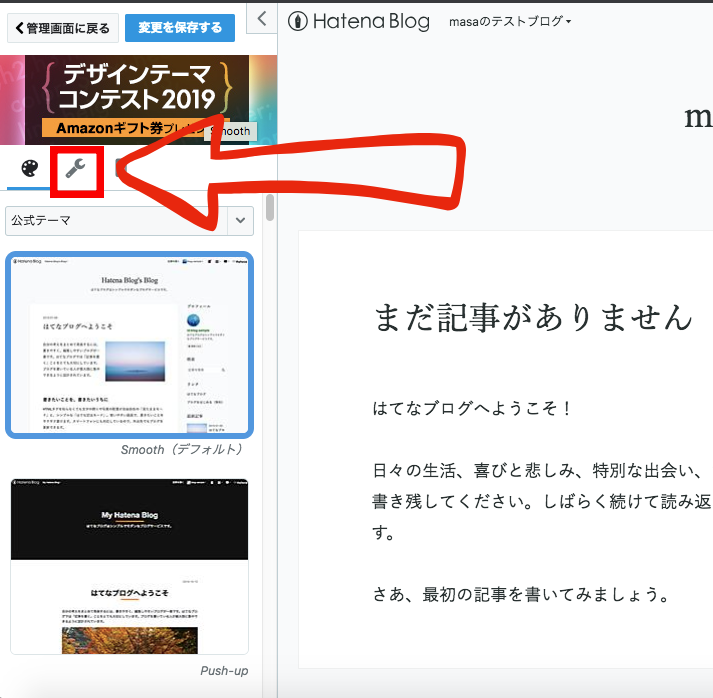
Task: Click the 管理画面に戻る back button
Action: pos(63,28)
